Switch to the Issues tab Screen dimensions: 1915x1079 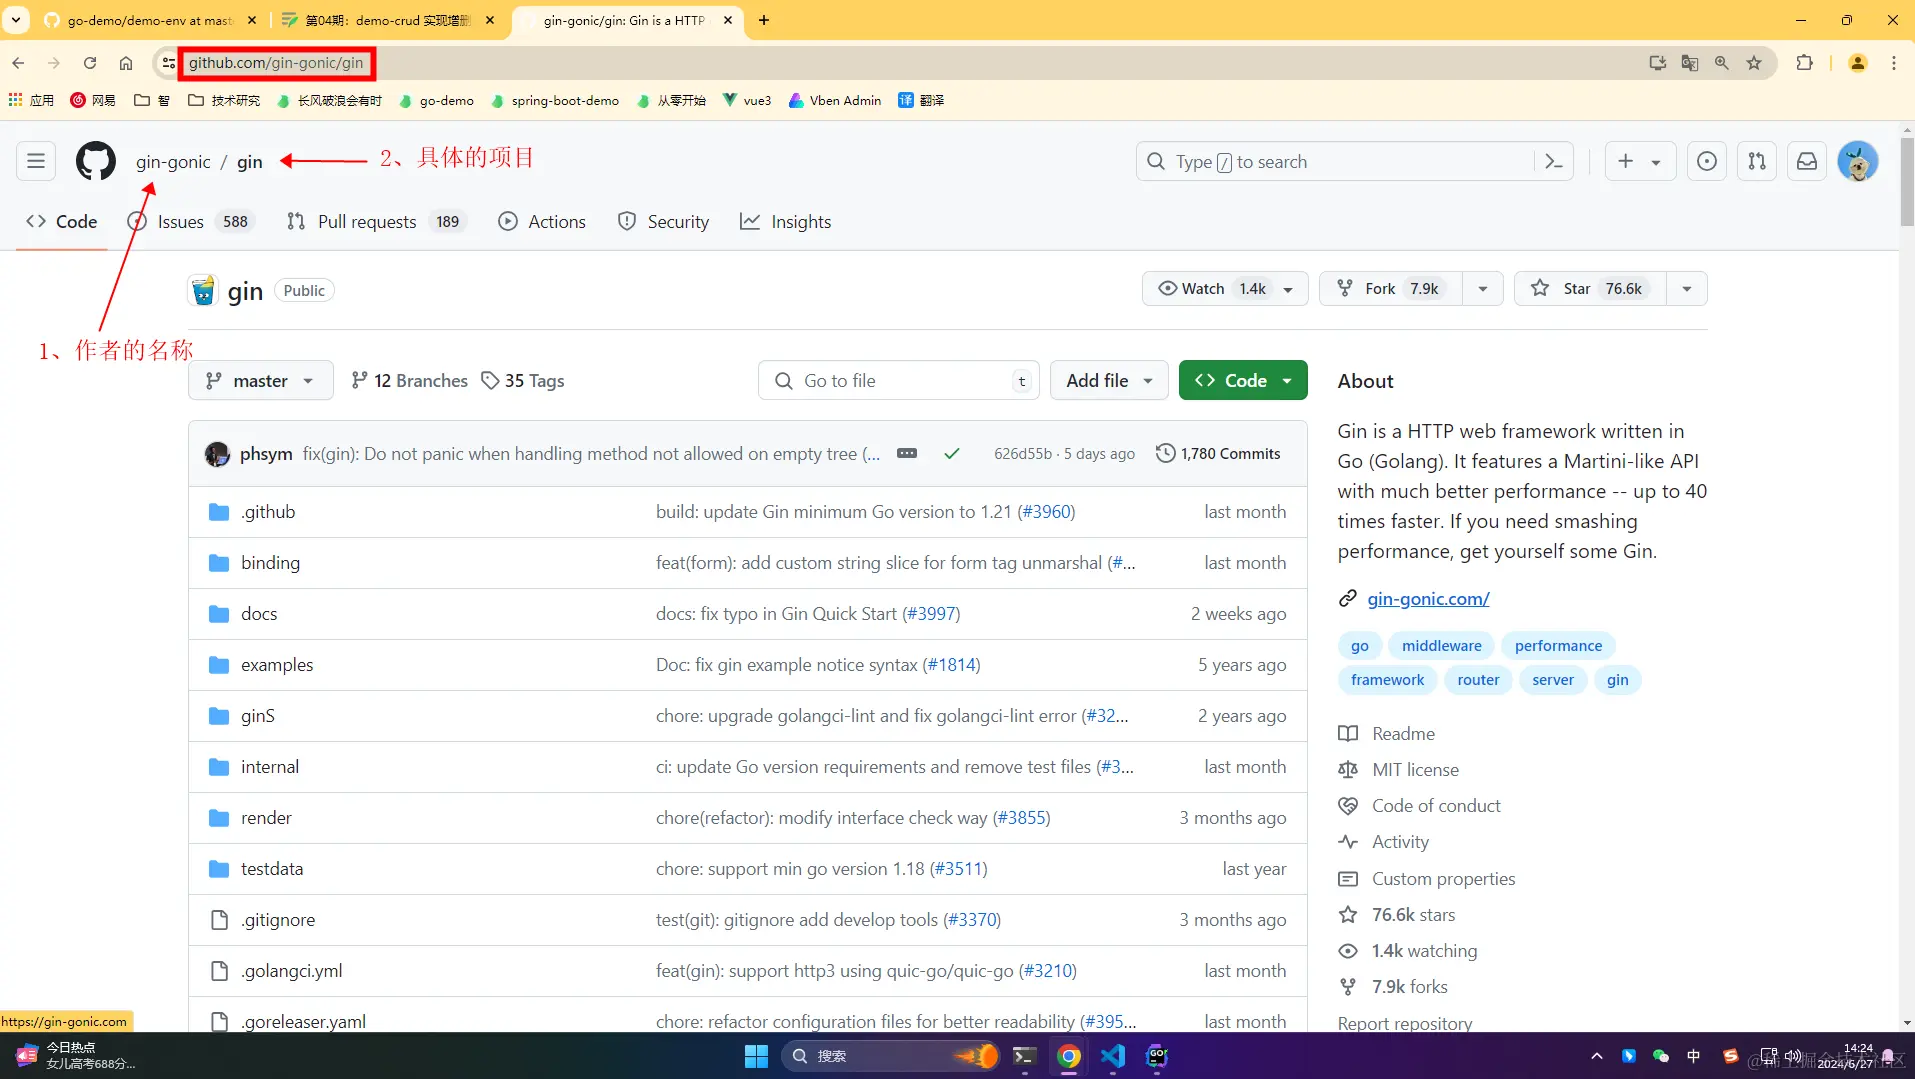pos(191,222)
